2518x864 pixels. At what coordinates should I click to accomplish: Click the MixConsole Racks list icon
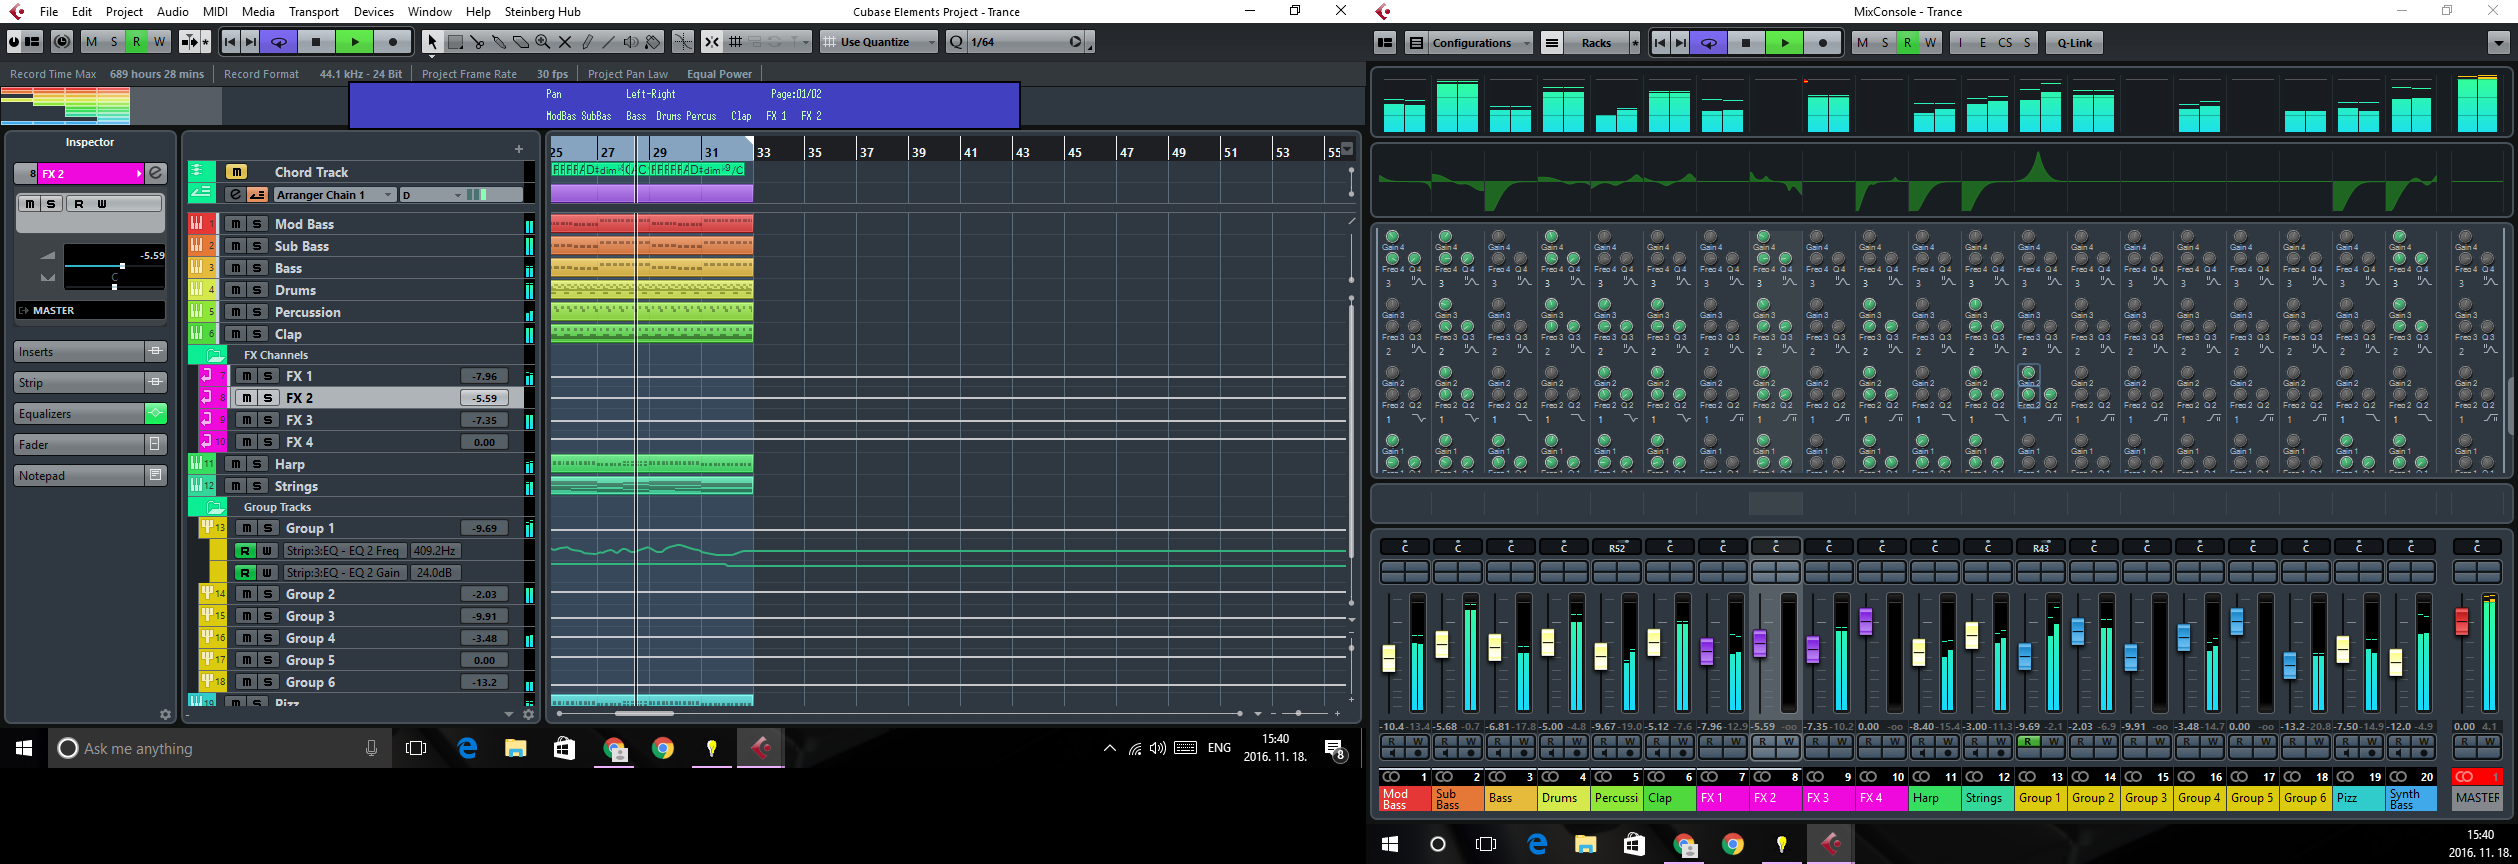[x=1551, y=43]
